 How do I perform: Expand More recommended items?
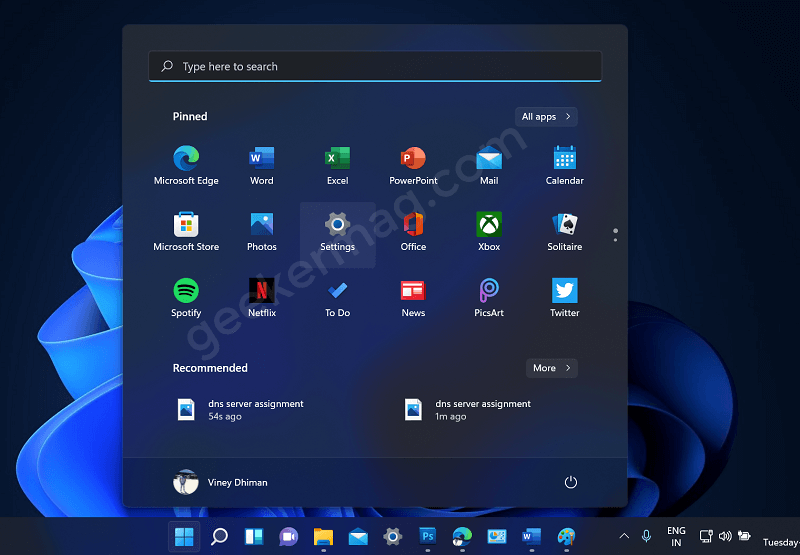(x=552, y=368)
